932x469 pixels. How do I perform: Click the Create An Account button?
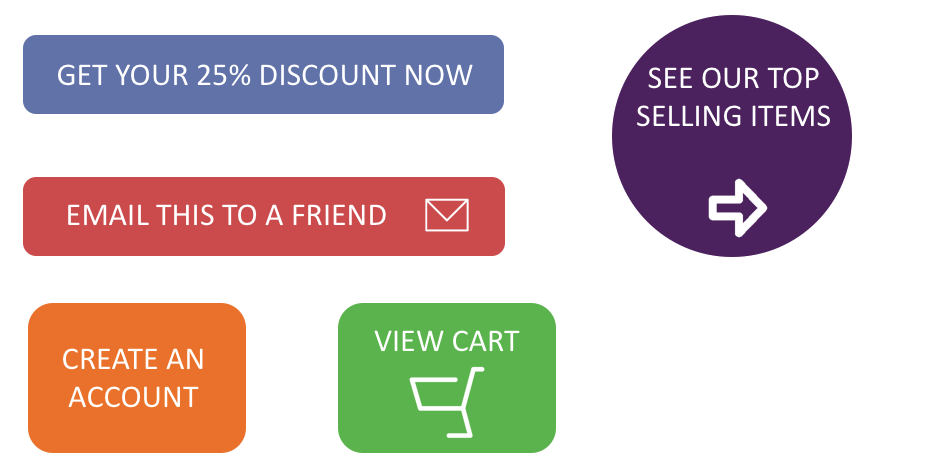137,378
